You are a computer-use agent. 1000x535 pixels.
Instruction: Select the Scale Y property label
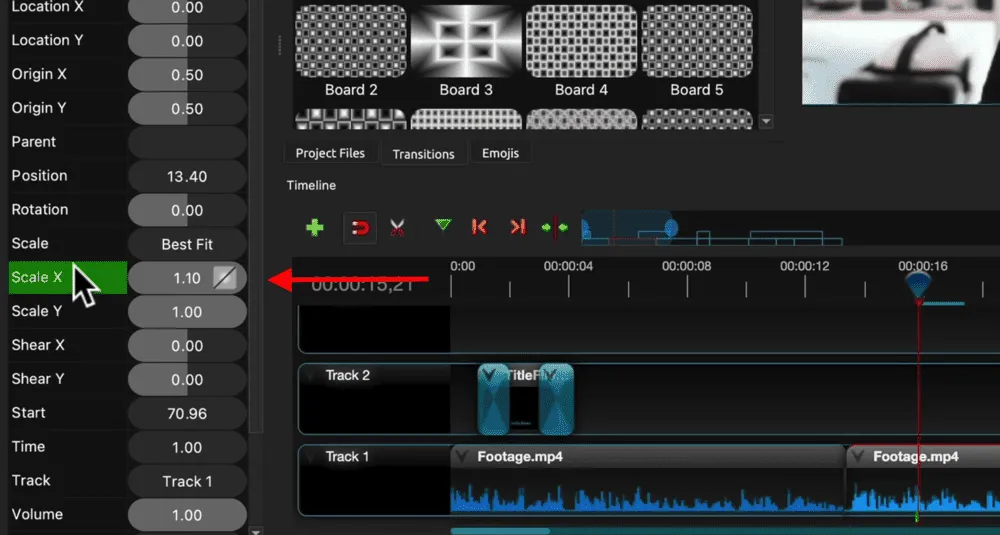click(x=37, y=311)
